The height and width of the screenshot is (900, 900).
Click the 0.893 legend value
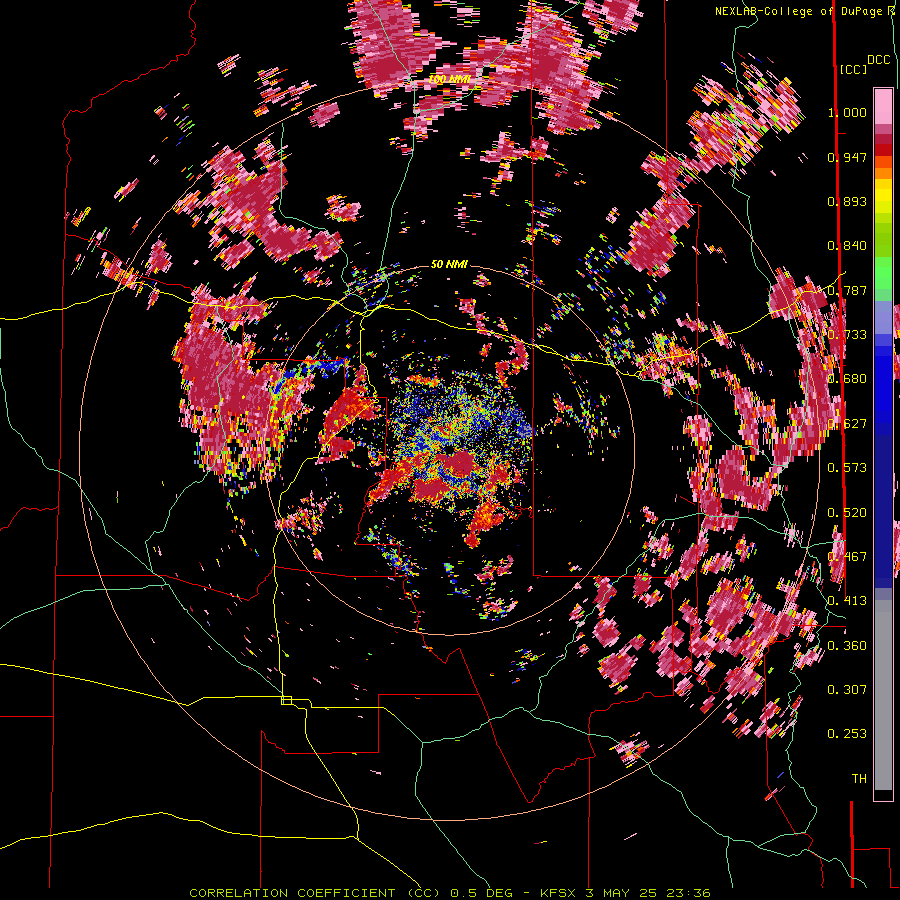coord(847,201)
